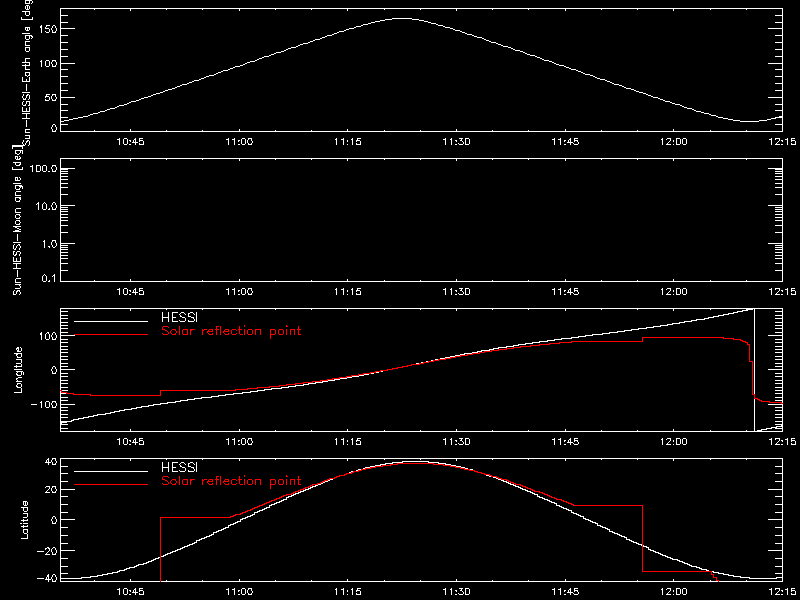
Task: Click red legend line sample in Latitude plot
Action: [111, 484]
